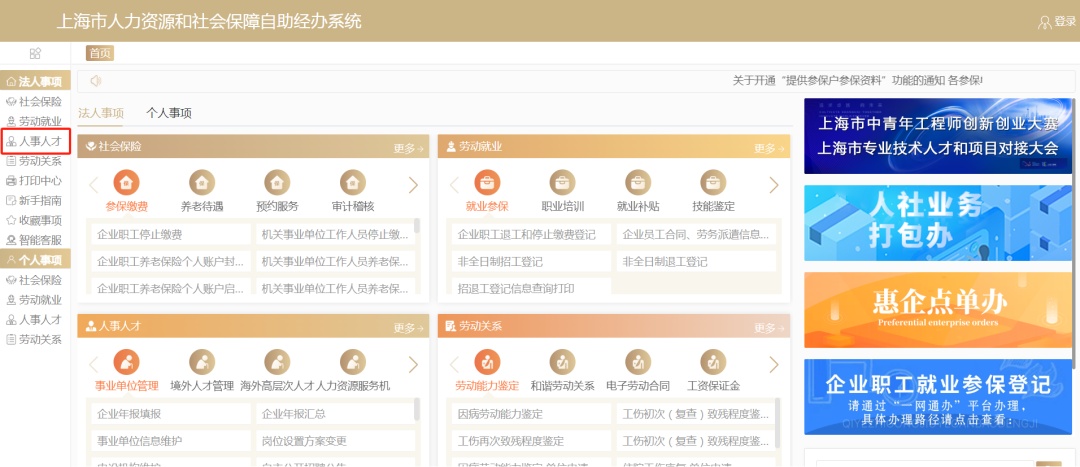
Task: Select the 首页 tab
Action: coord(100,53)
